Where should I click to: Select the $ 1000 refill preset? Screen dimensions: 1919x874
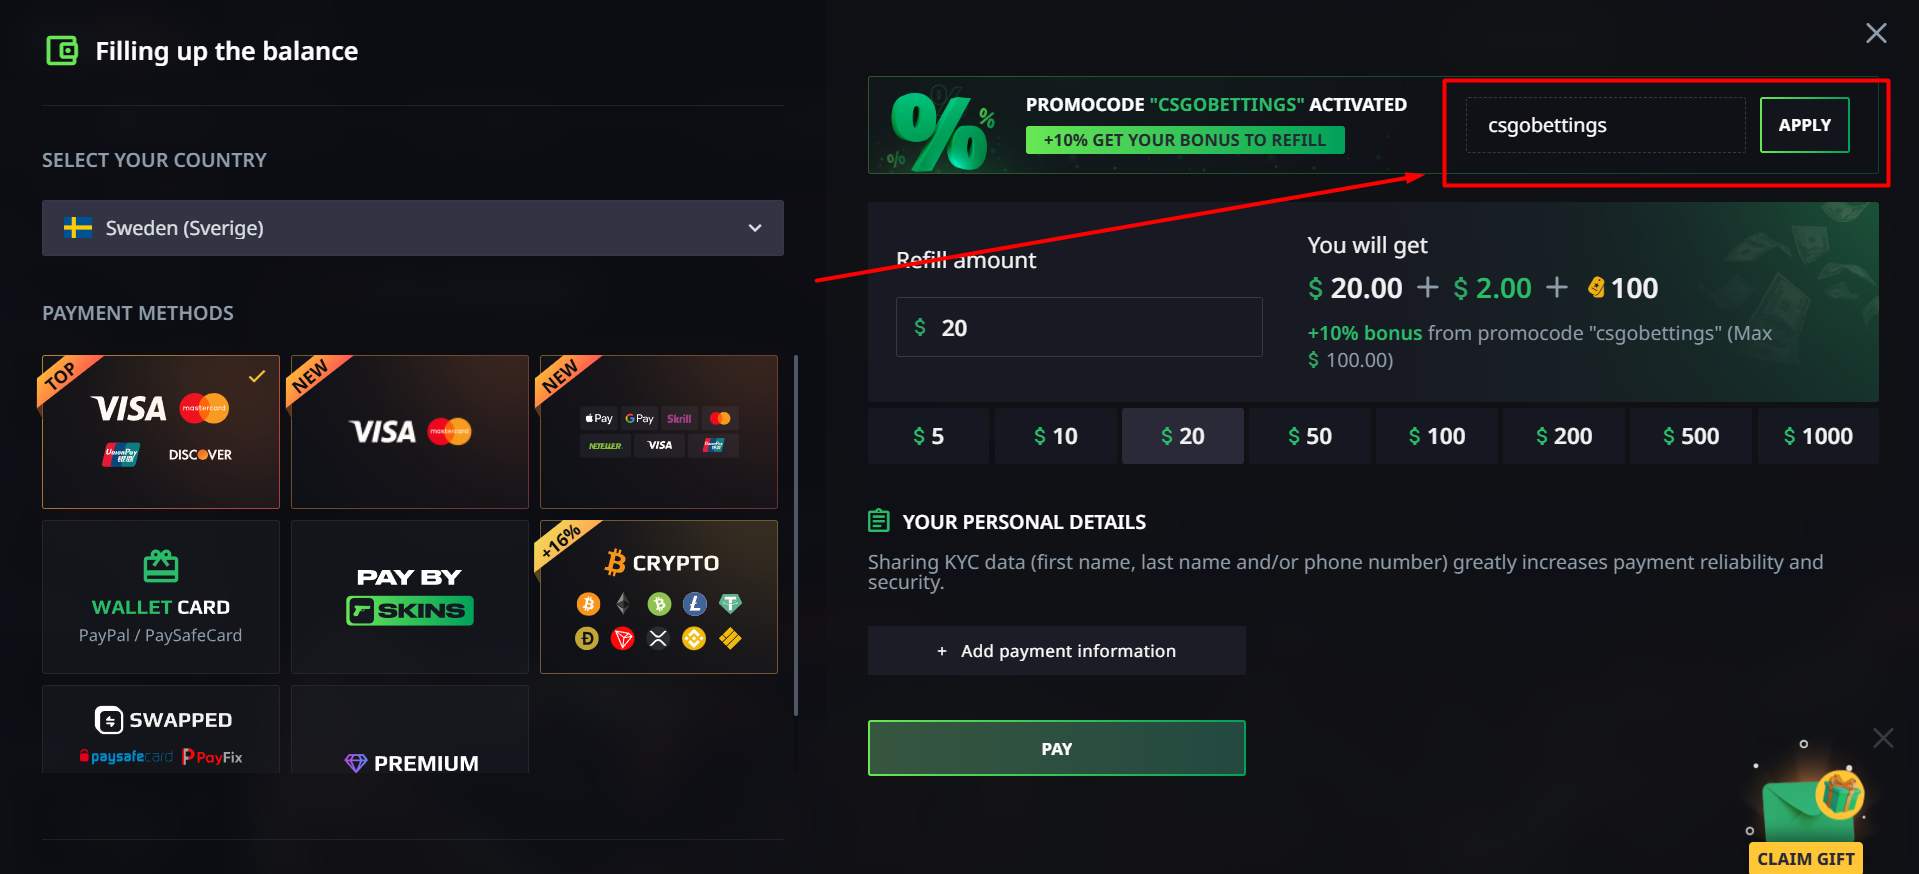pos(1817,436)
